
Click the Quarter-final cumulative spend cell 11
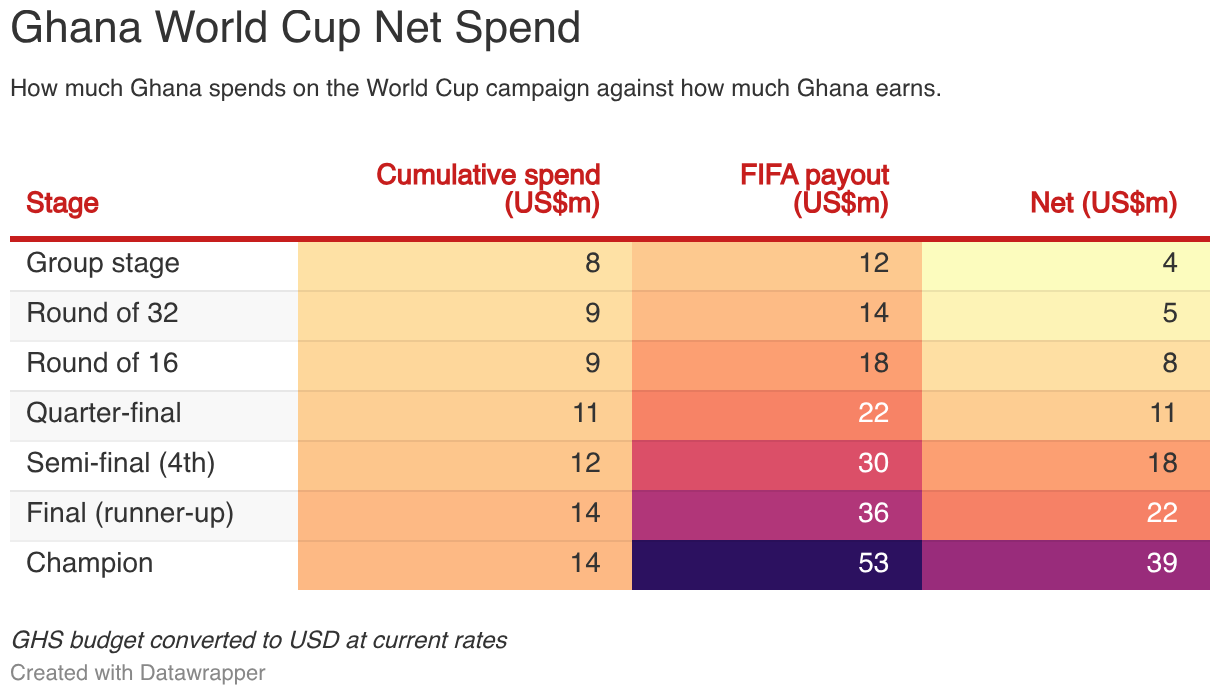tap(465, 416)
